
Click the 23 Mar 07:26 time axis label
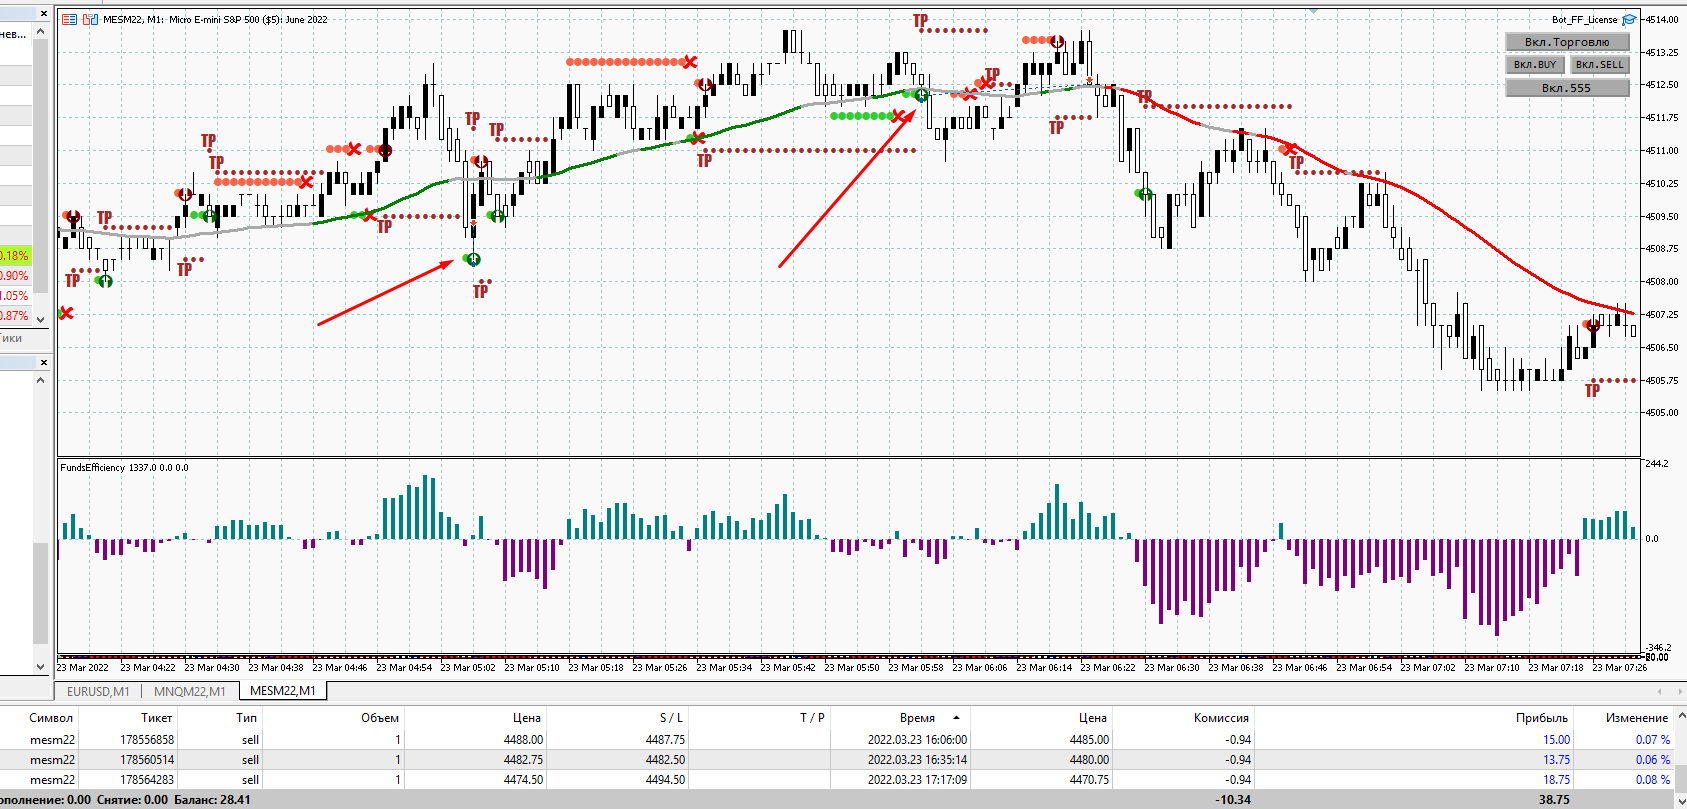click(1620, 668)
